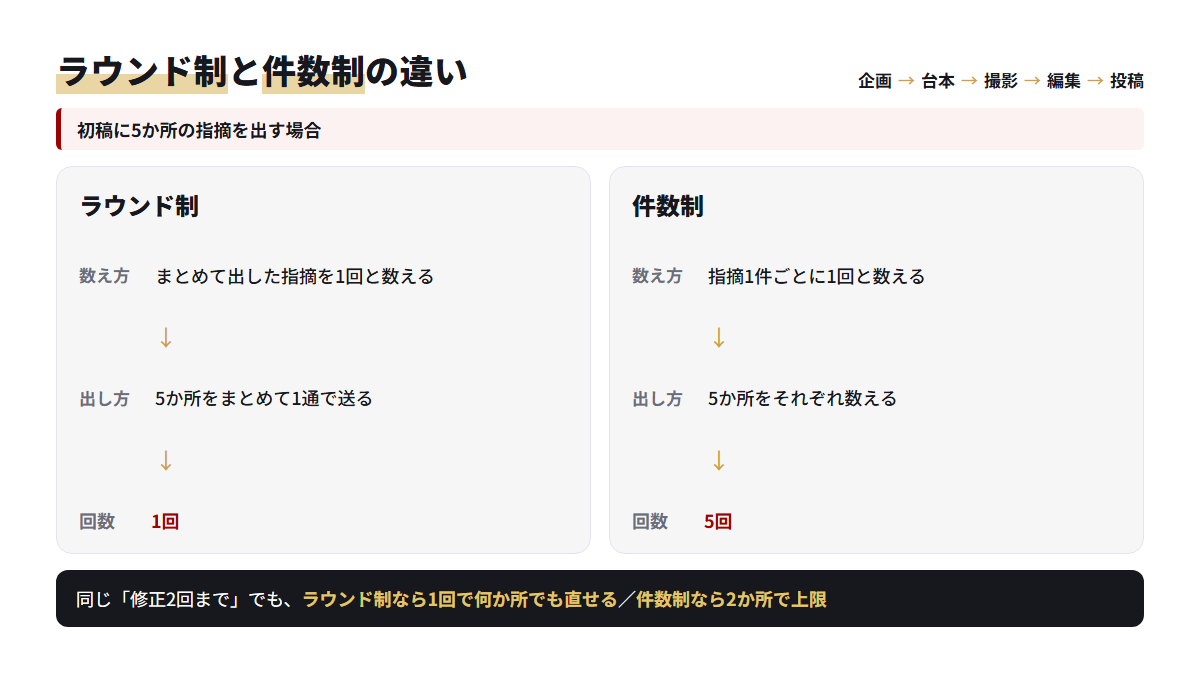Viewport: 1200px width, 675px height.
Task: Click the slide title ラウンド制と件数制の違い
Action: (x=262, y=72)
